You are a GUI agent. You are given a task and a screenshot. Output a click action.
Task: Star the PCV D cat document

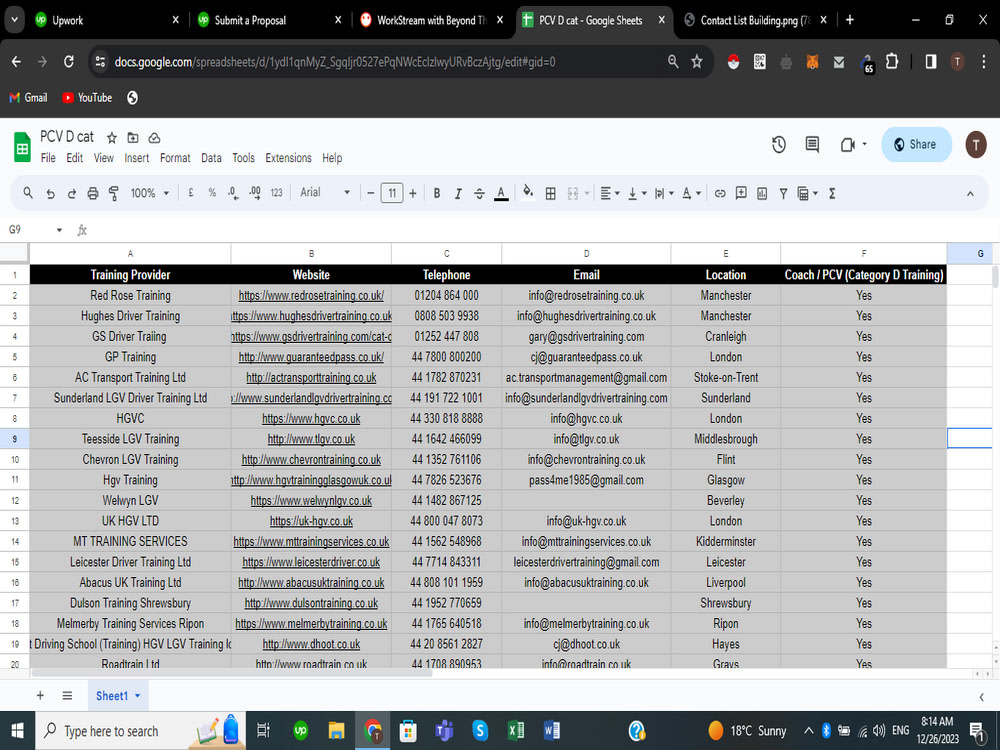[x=112, y=138]
